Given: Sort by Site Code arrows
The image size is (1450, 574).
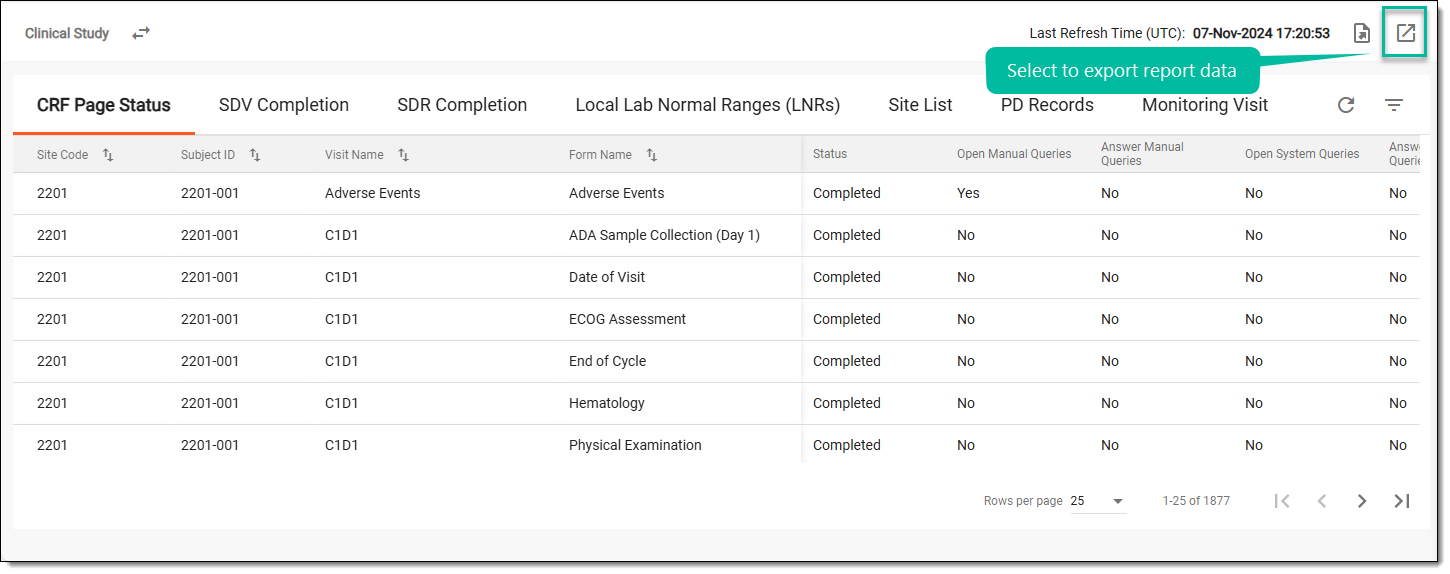Looking at the screenshot, I should [x=108, y=155].
